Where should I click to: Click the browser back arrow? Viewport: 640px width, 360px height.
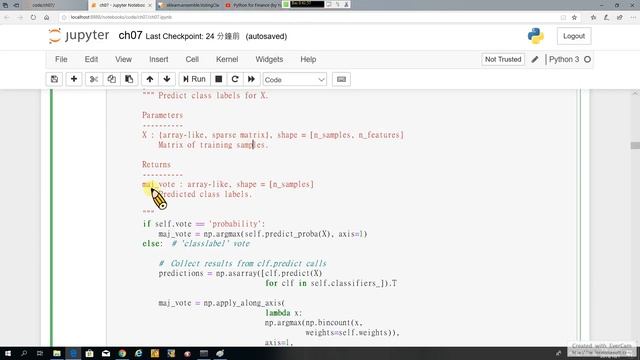7,17
